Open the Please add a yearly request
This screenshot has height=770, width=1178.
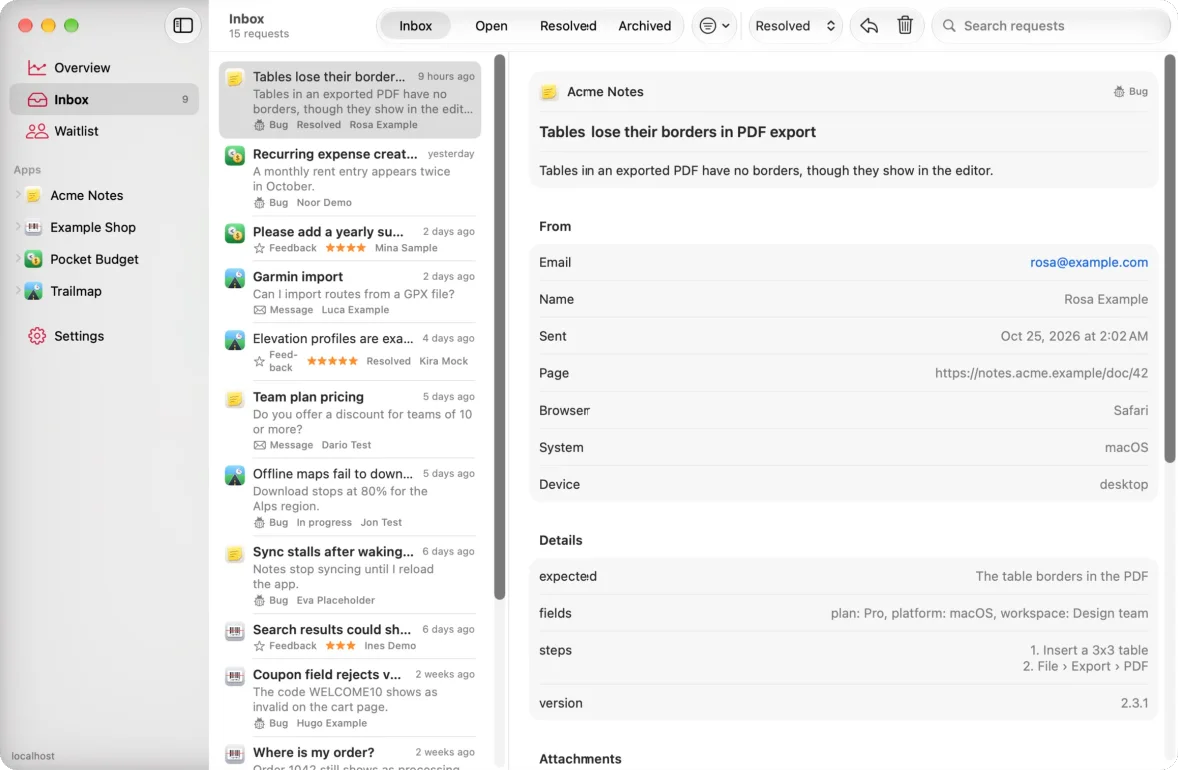(x=350, y=239)
